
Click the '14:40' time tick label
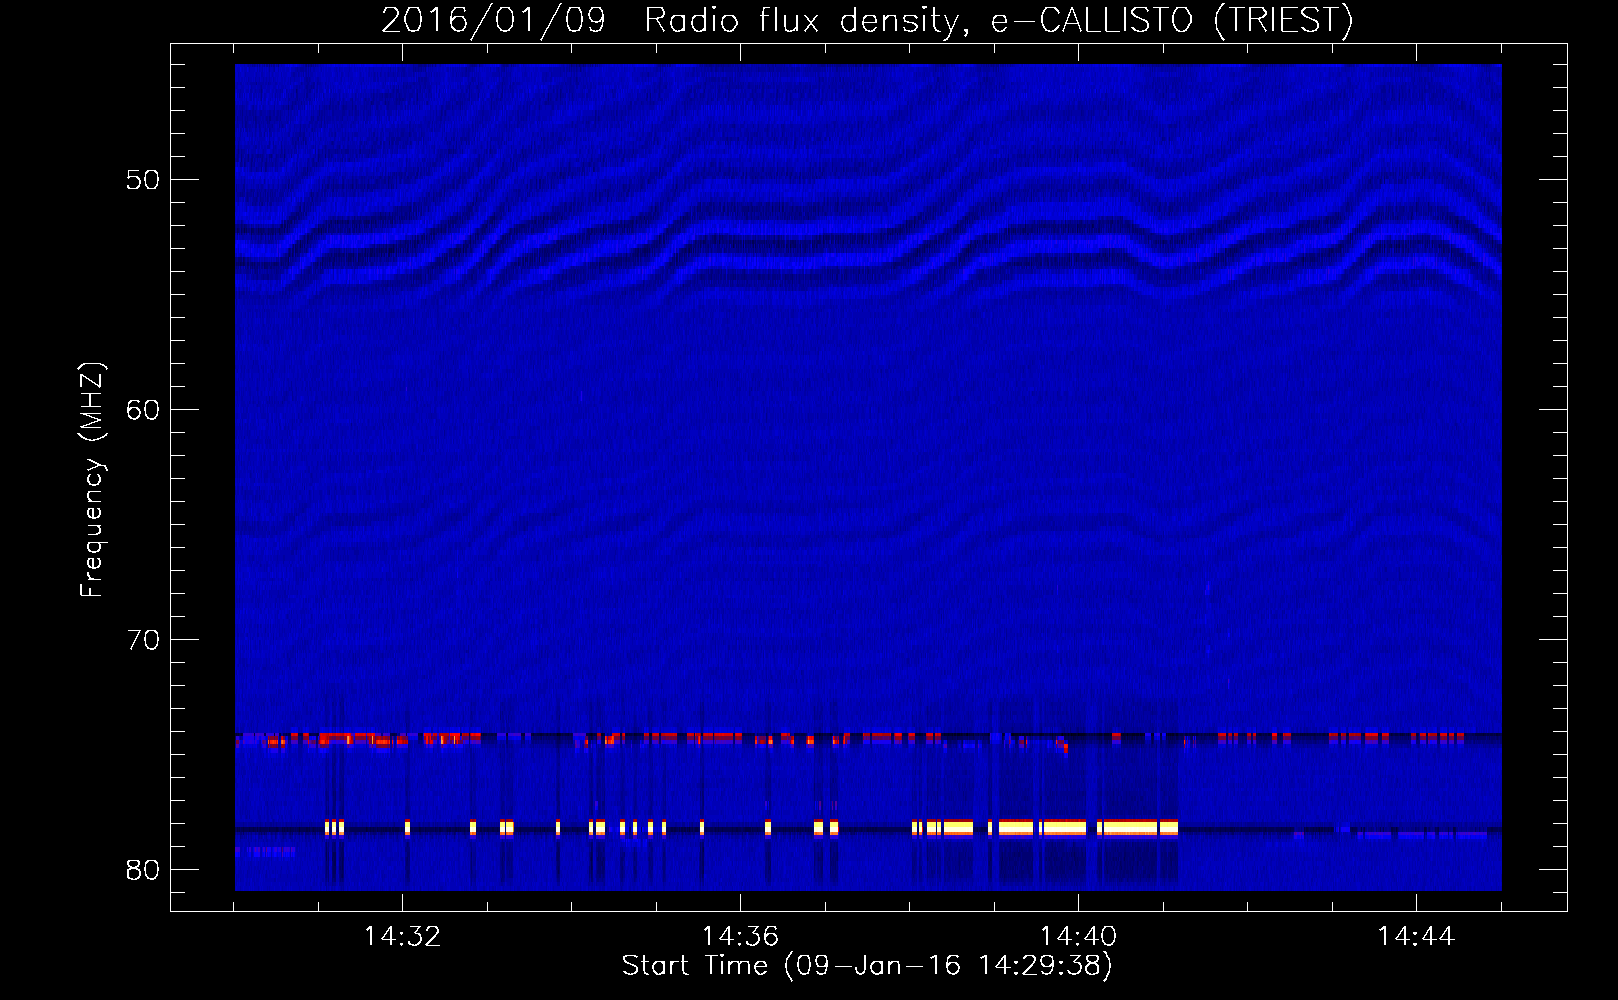pos(1078,937)
